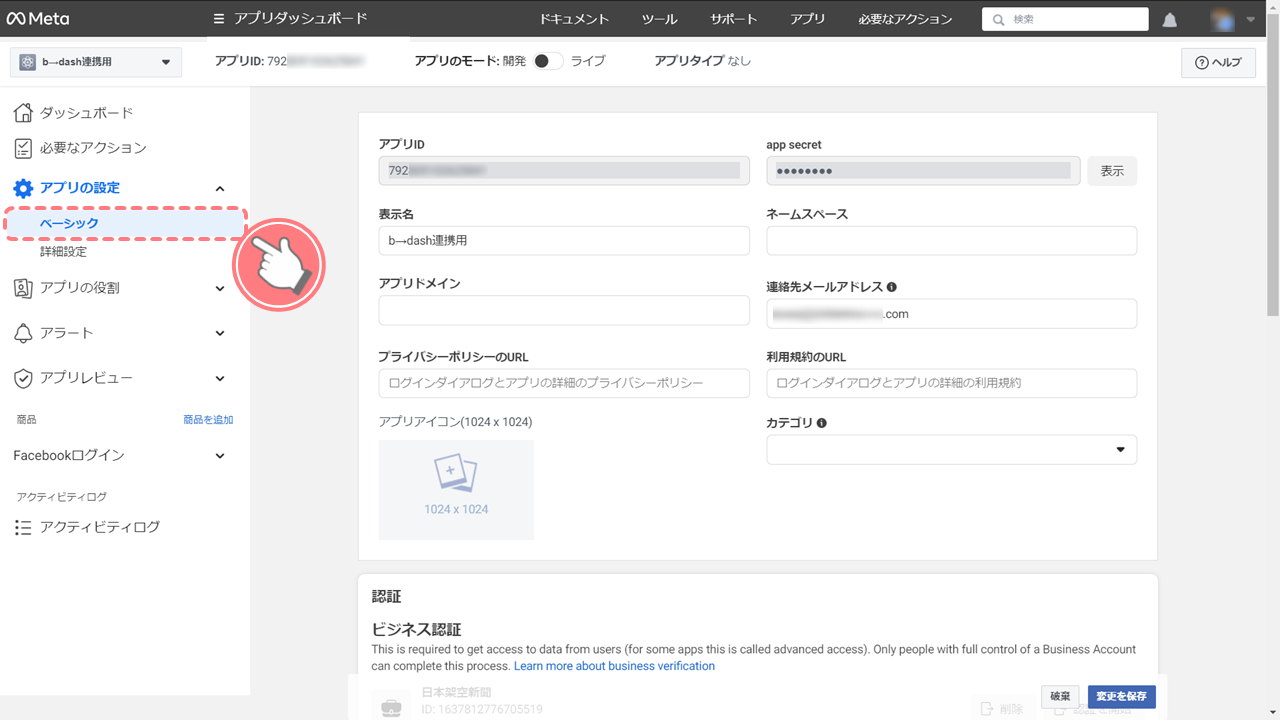Image resolution: width=1280 pixels, height=720 pixels.
Task: Click the アプリの設定 gear icon
Action: [23, 188]
